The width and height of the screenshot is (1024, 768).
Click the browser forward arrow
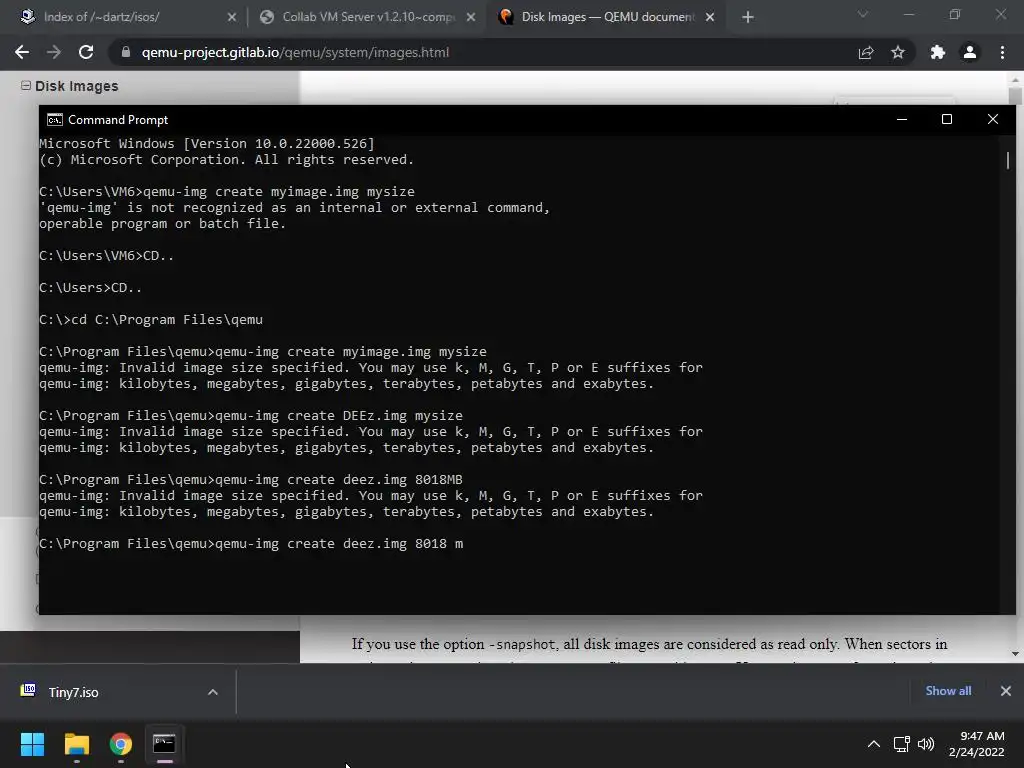point(54,52)
